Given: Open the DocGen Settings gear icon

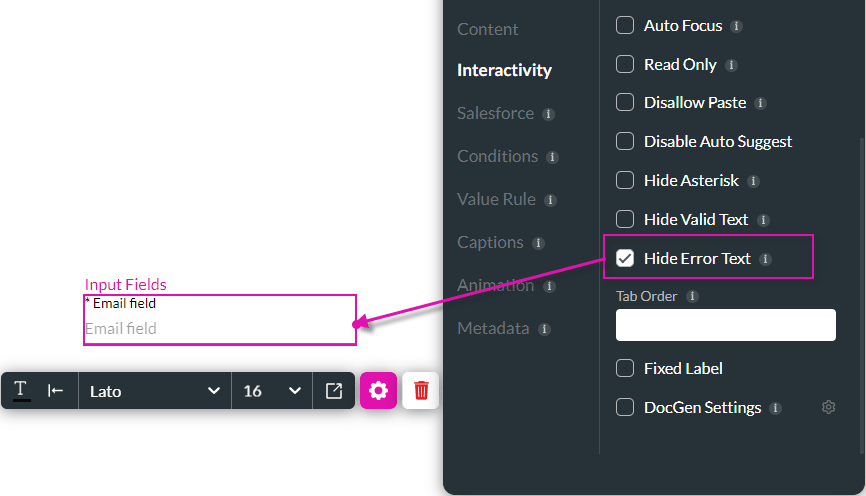Looking at the screenshot, I should [x=828, y=407].
